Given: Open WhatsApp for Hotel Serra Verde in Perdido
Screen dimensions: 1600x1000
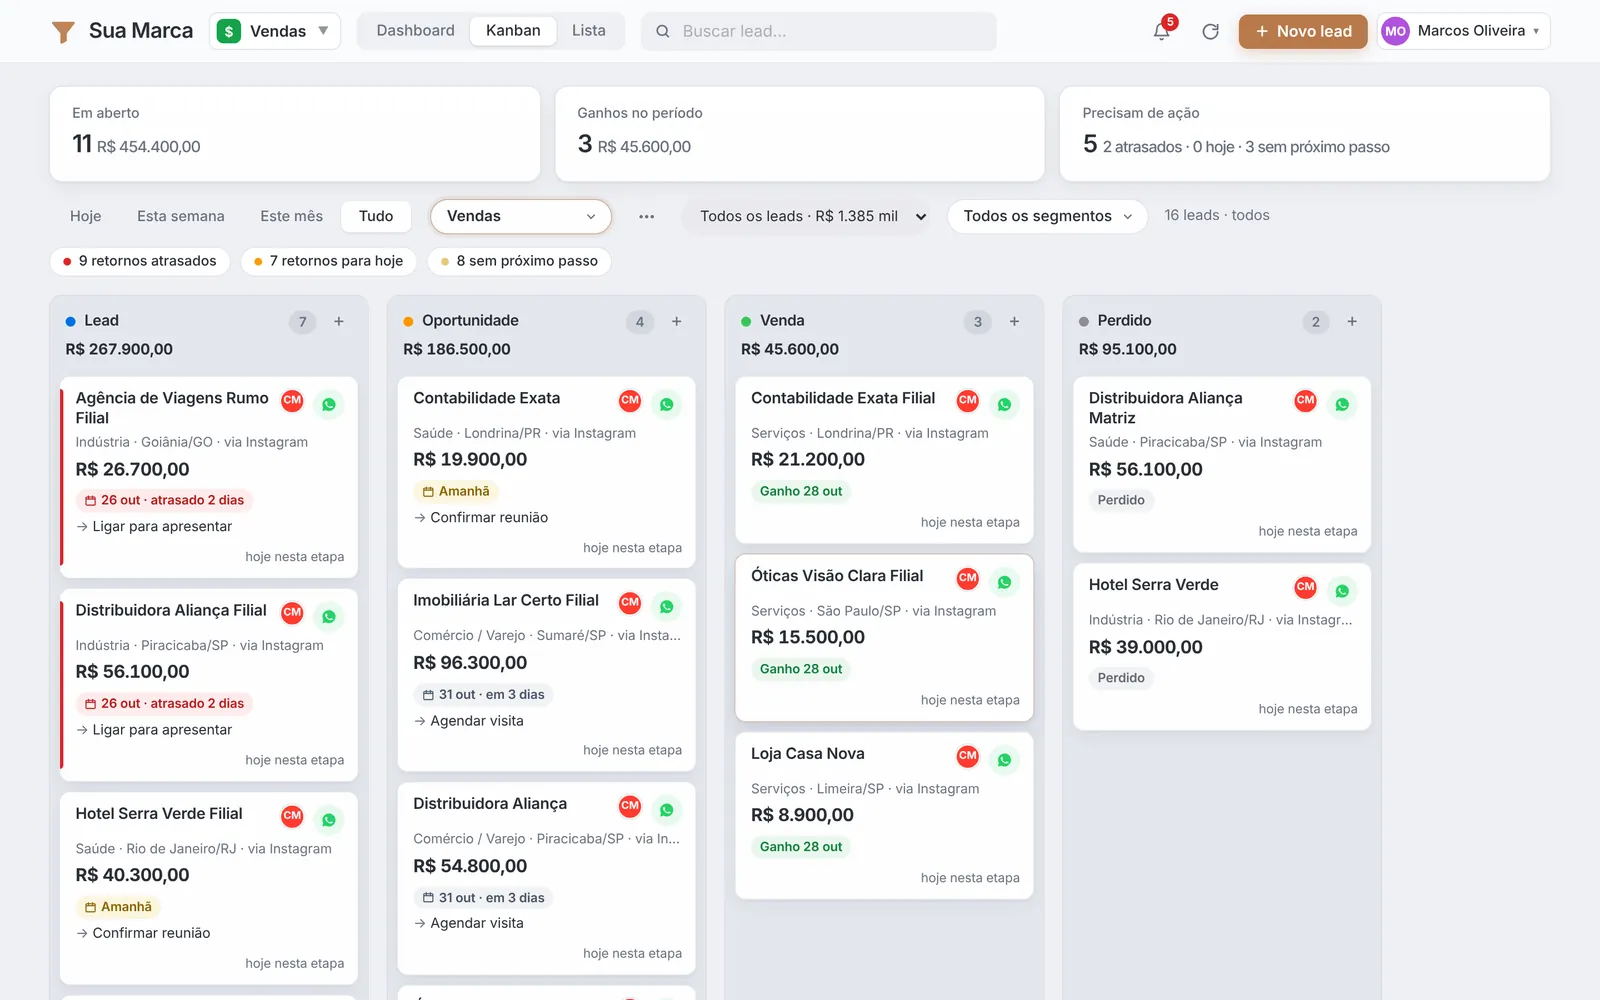Looking at the screenshot, I should pos(1342,591).
